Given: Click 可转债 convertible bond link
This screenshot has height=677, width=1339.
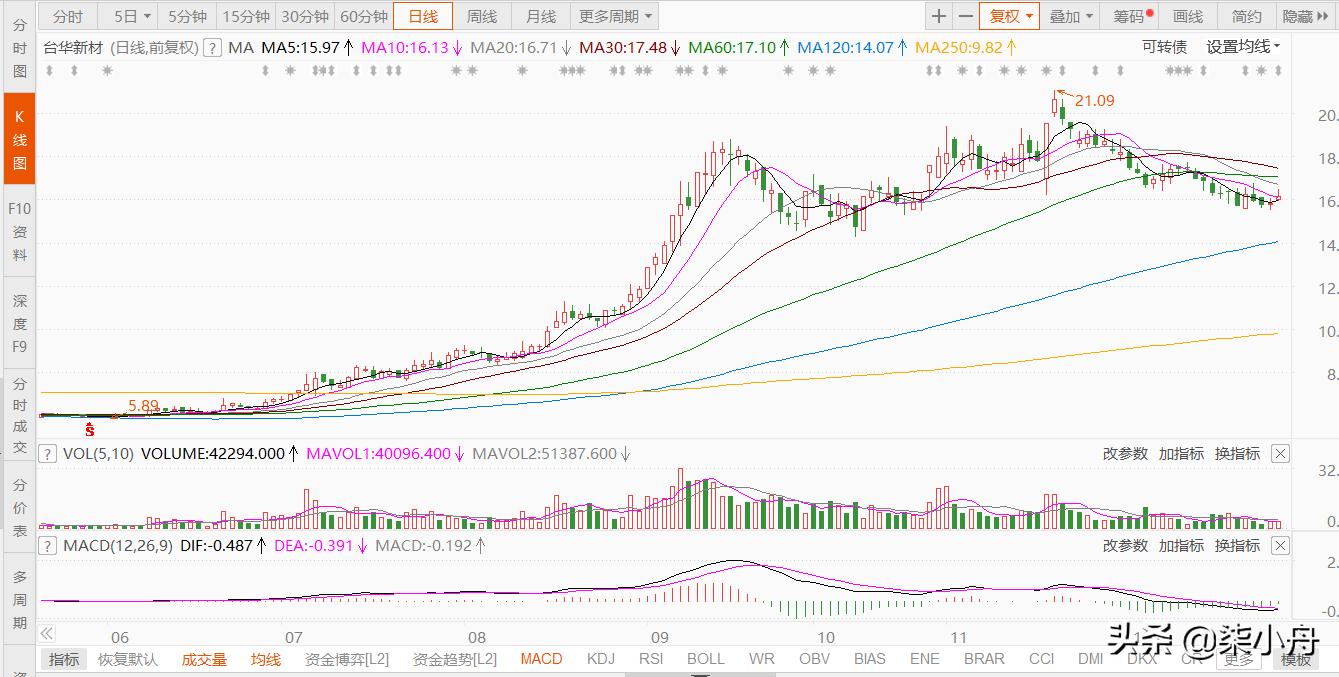Looking at the screenshot, I should click(x=1164, y=47).
